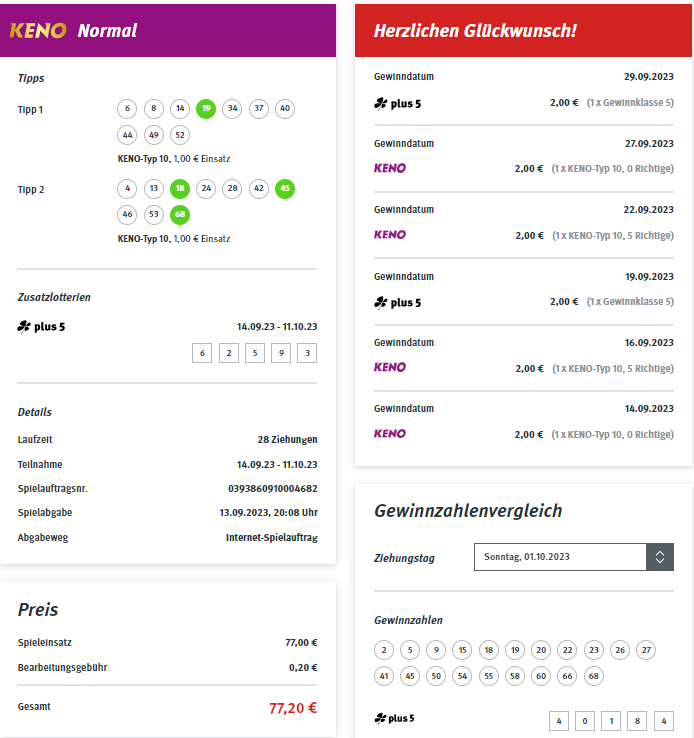Click the Gewinnzahlenvergleich heading
Screen dimensions: 694x738
coord(468,511)
